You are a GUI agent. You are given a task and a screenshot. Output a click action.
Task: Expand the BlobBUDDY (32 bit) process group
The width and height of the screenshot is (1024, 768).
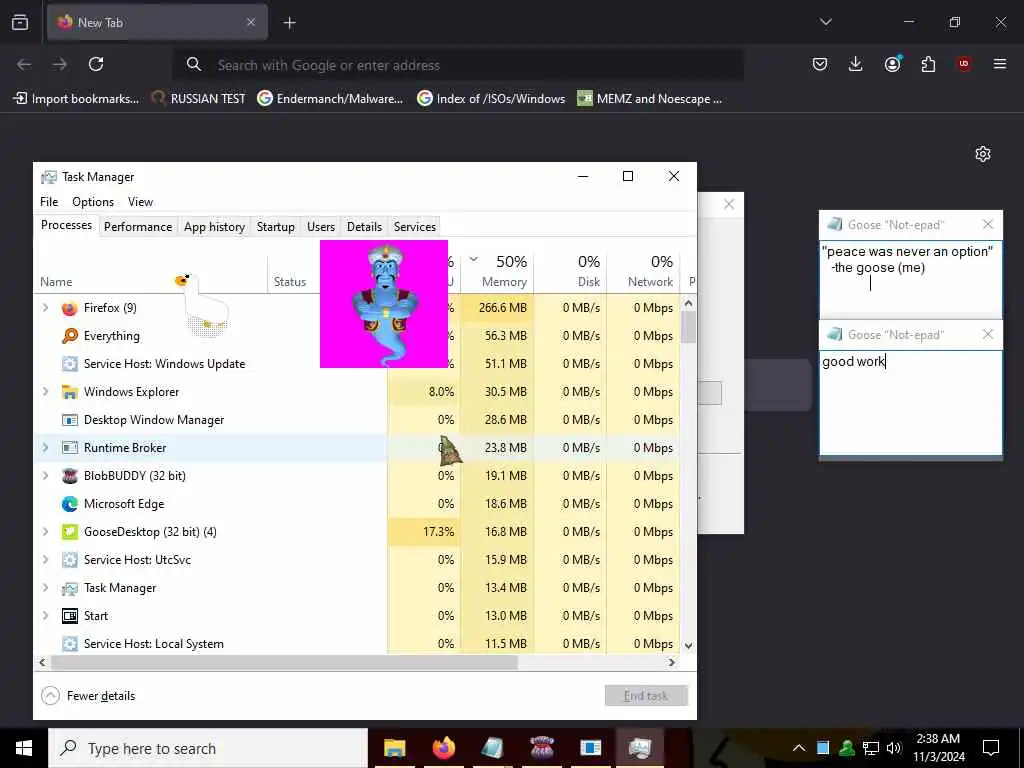(46, 476)
